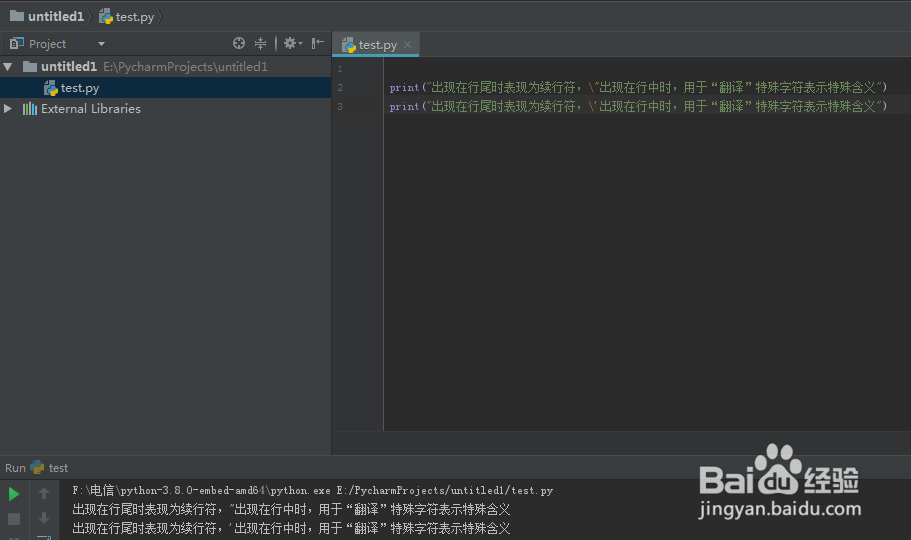
Task: Click the Python icon on the test.py editor tab
Action: [x=349, y=45]
